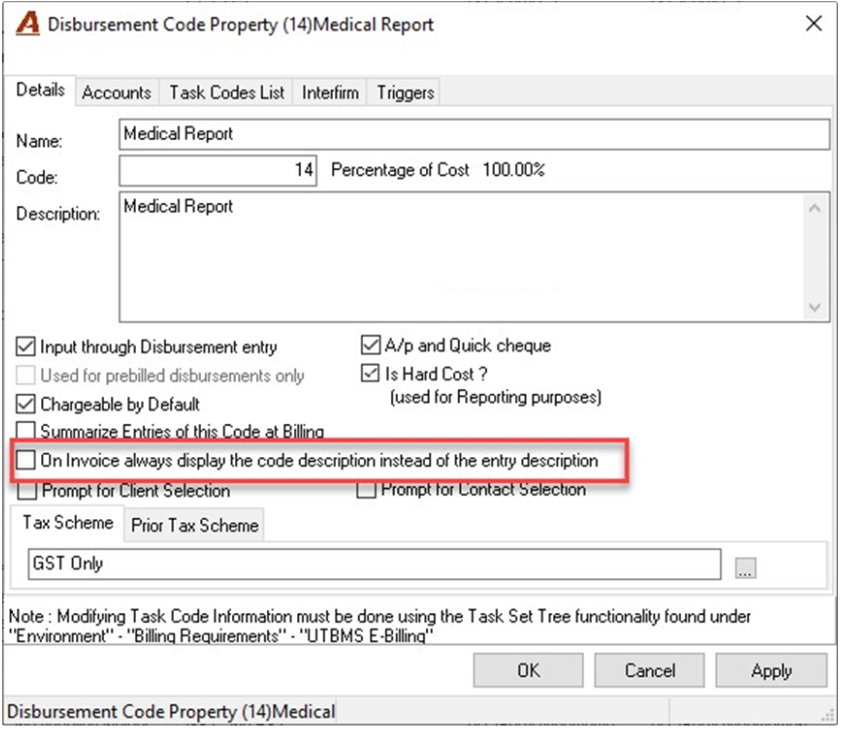This screenshot has width=844, height=731.
Task: Open the Tax Scheme browse ellipsis button
Action: [745, 568]
